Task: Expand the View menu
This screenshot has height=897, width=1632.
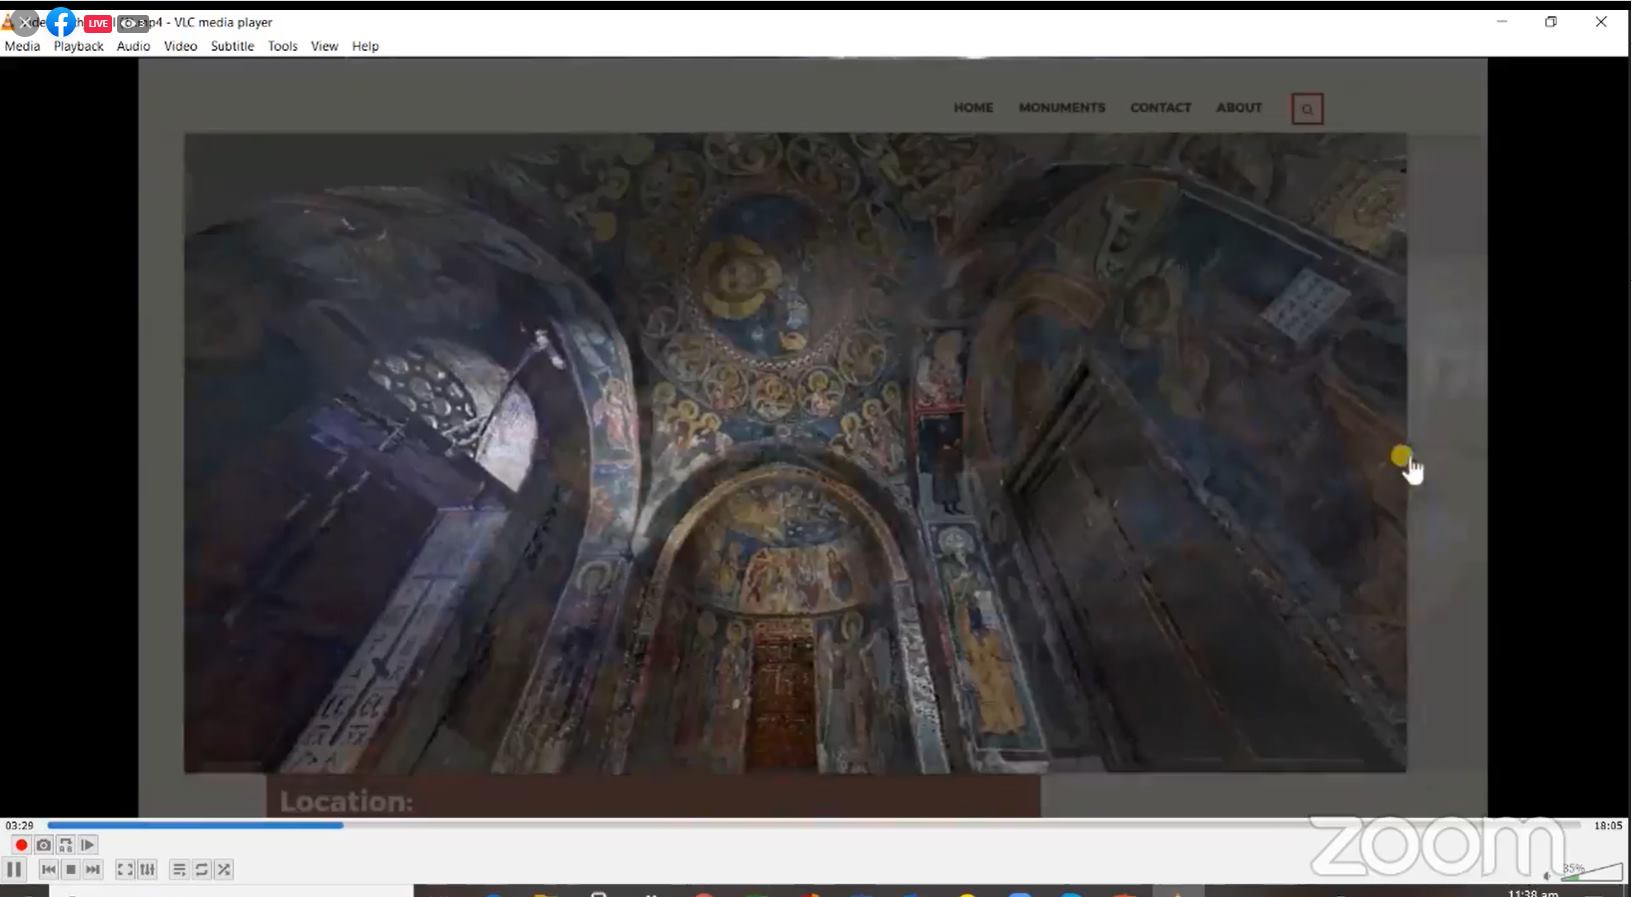Action: point(324,46)
